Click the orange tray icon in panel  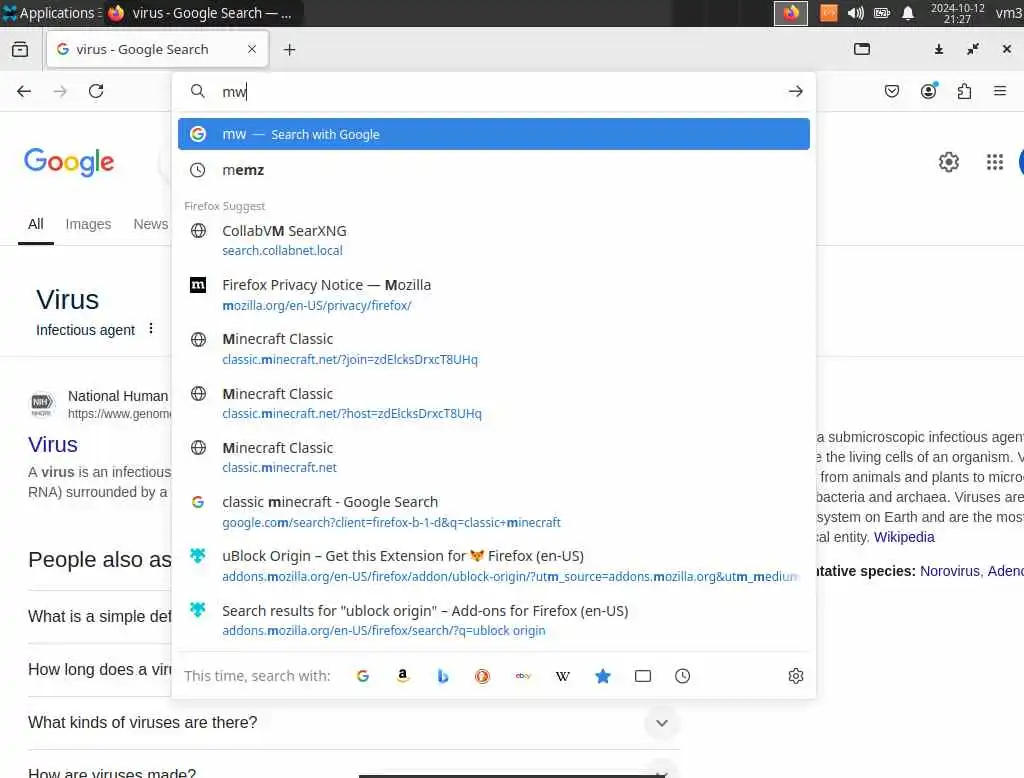tap(828, 13)
